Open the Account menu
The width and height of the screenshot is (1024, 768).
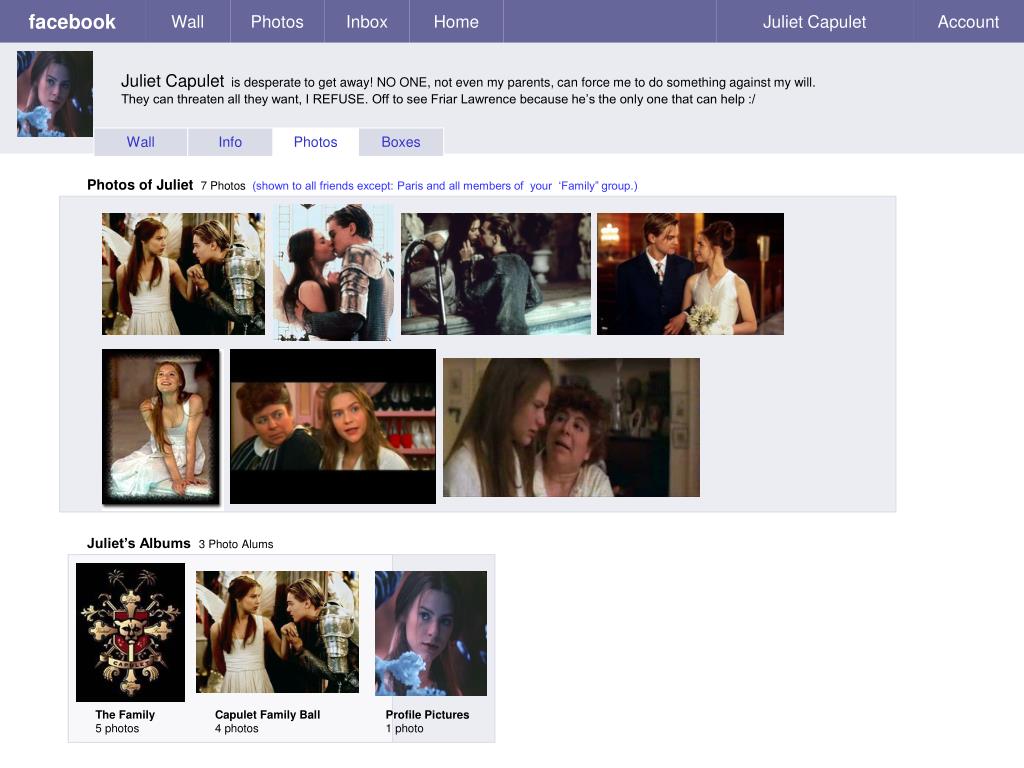pos(968,22)
